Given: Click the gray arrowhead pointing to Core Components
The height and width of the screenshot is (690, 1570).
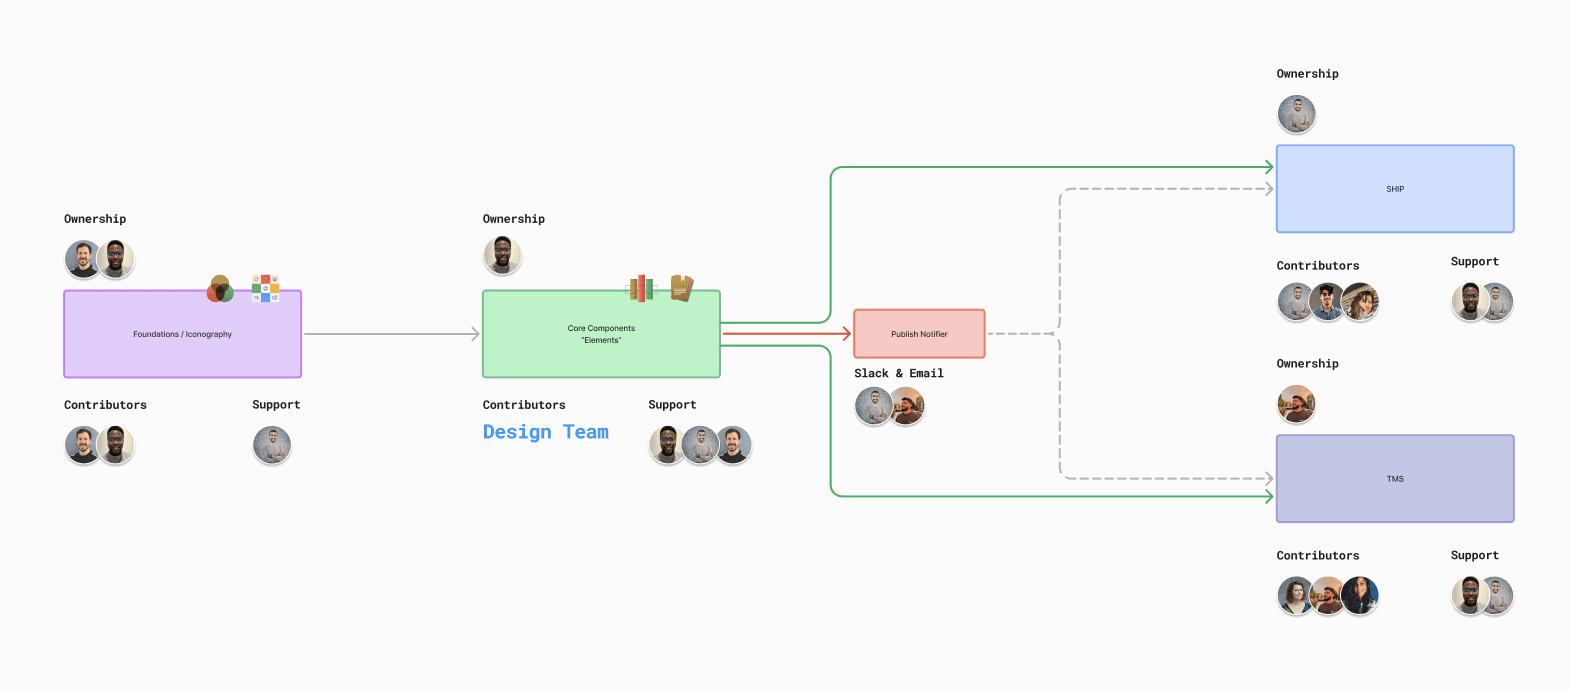Looking at the screenshot, I should 476,334.
